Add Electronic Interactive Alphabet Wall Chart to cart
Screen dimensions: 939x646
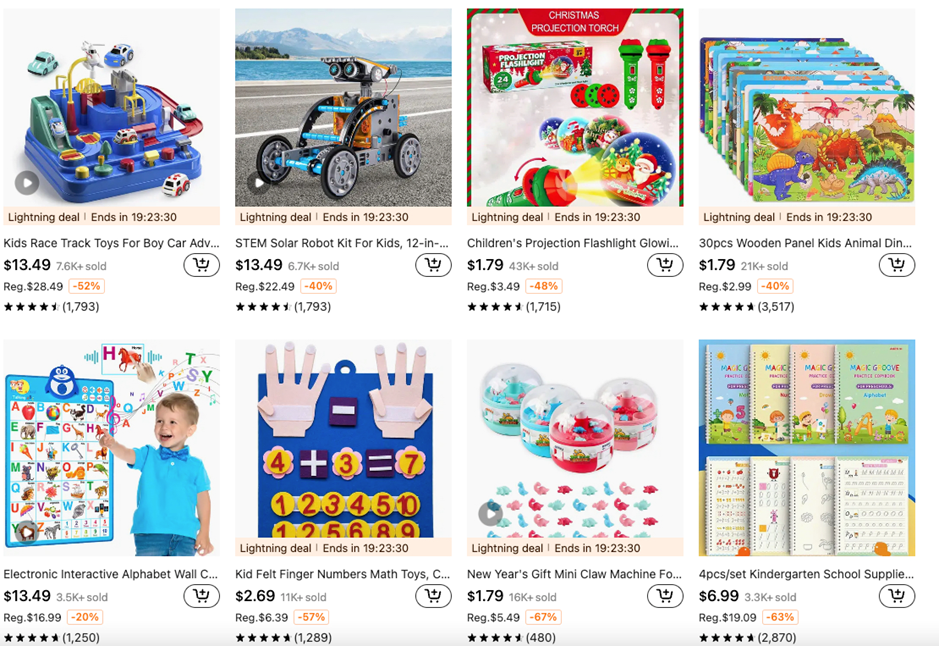[201, 596]
